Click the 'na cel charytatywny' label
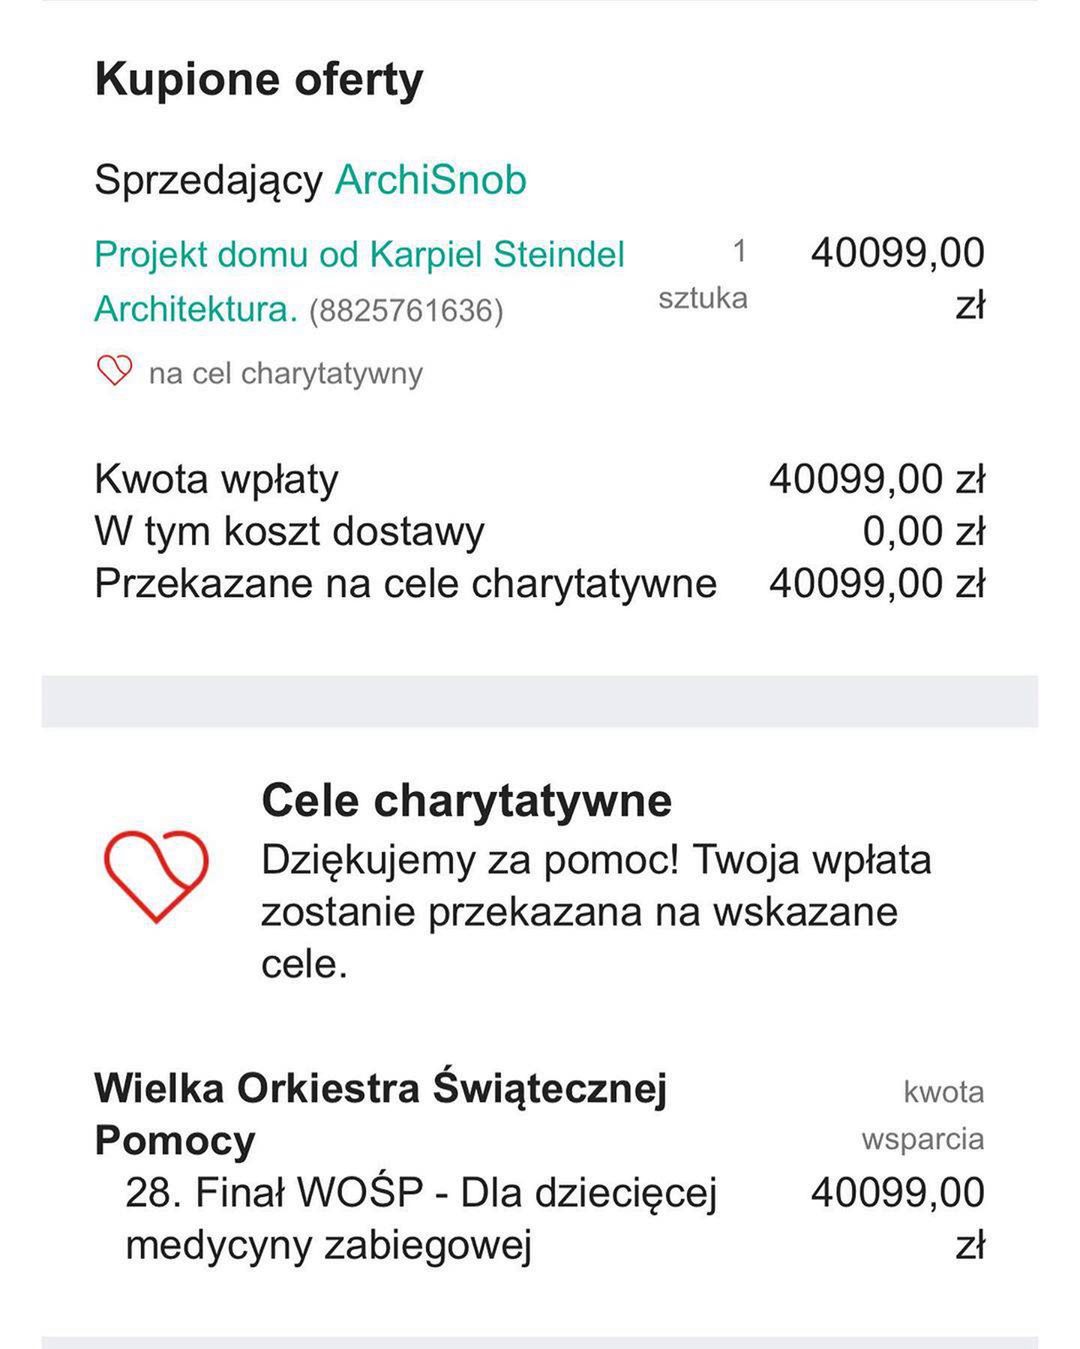This screenshot has height=1349, width=1080. 286,373
